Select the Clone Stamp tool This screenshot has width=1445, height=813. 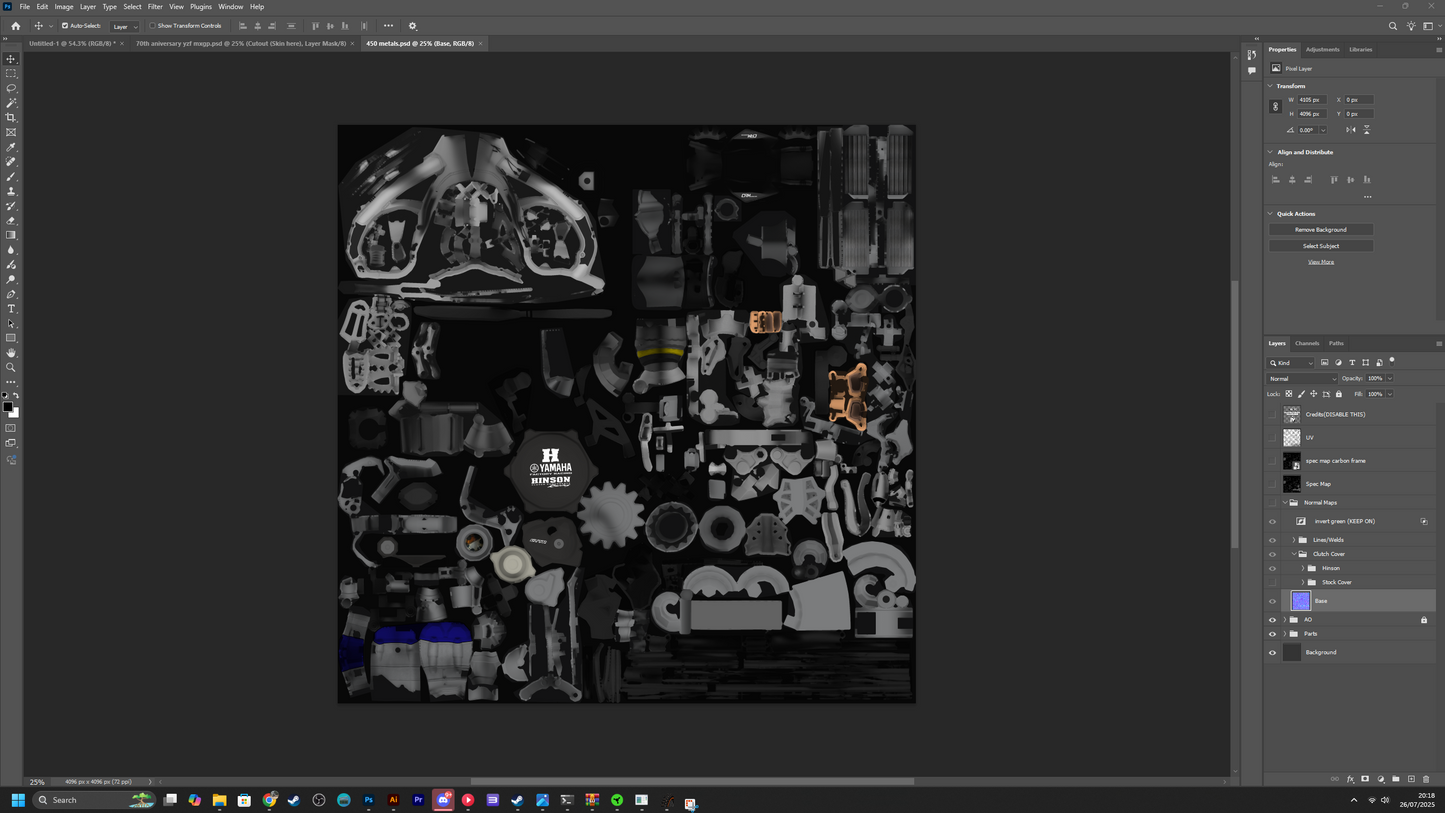[11, 191]
